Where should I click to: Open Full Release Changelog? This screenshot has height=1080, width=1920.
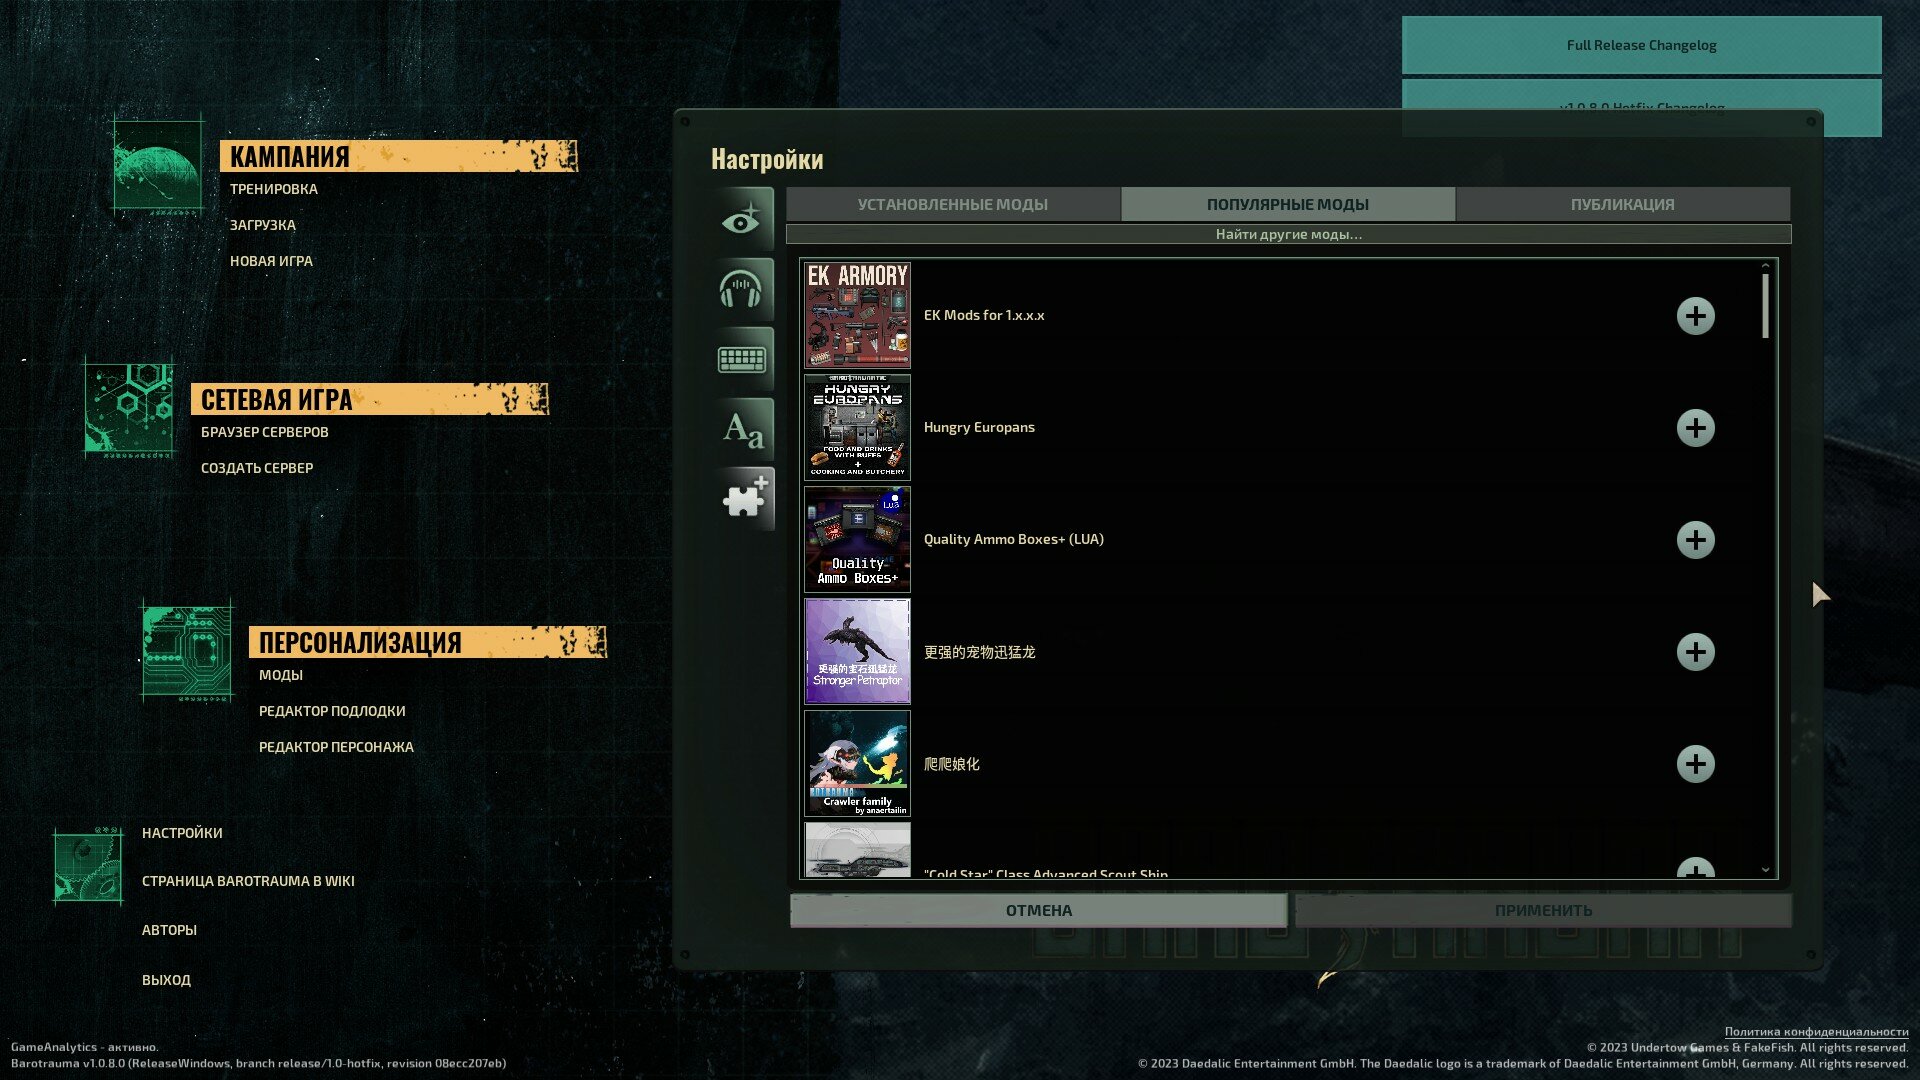[1641, 45]
